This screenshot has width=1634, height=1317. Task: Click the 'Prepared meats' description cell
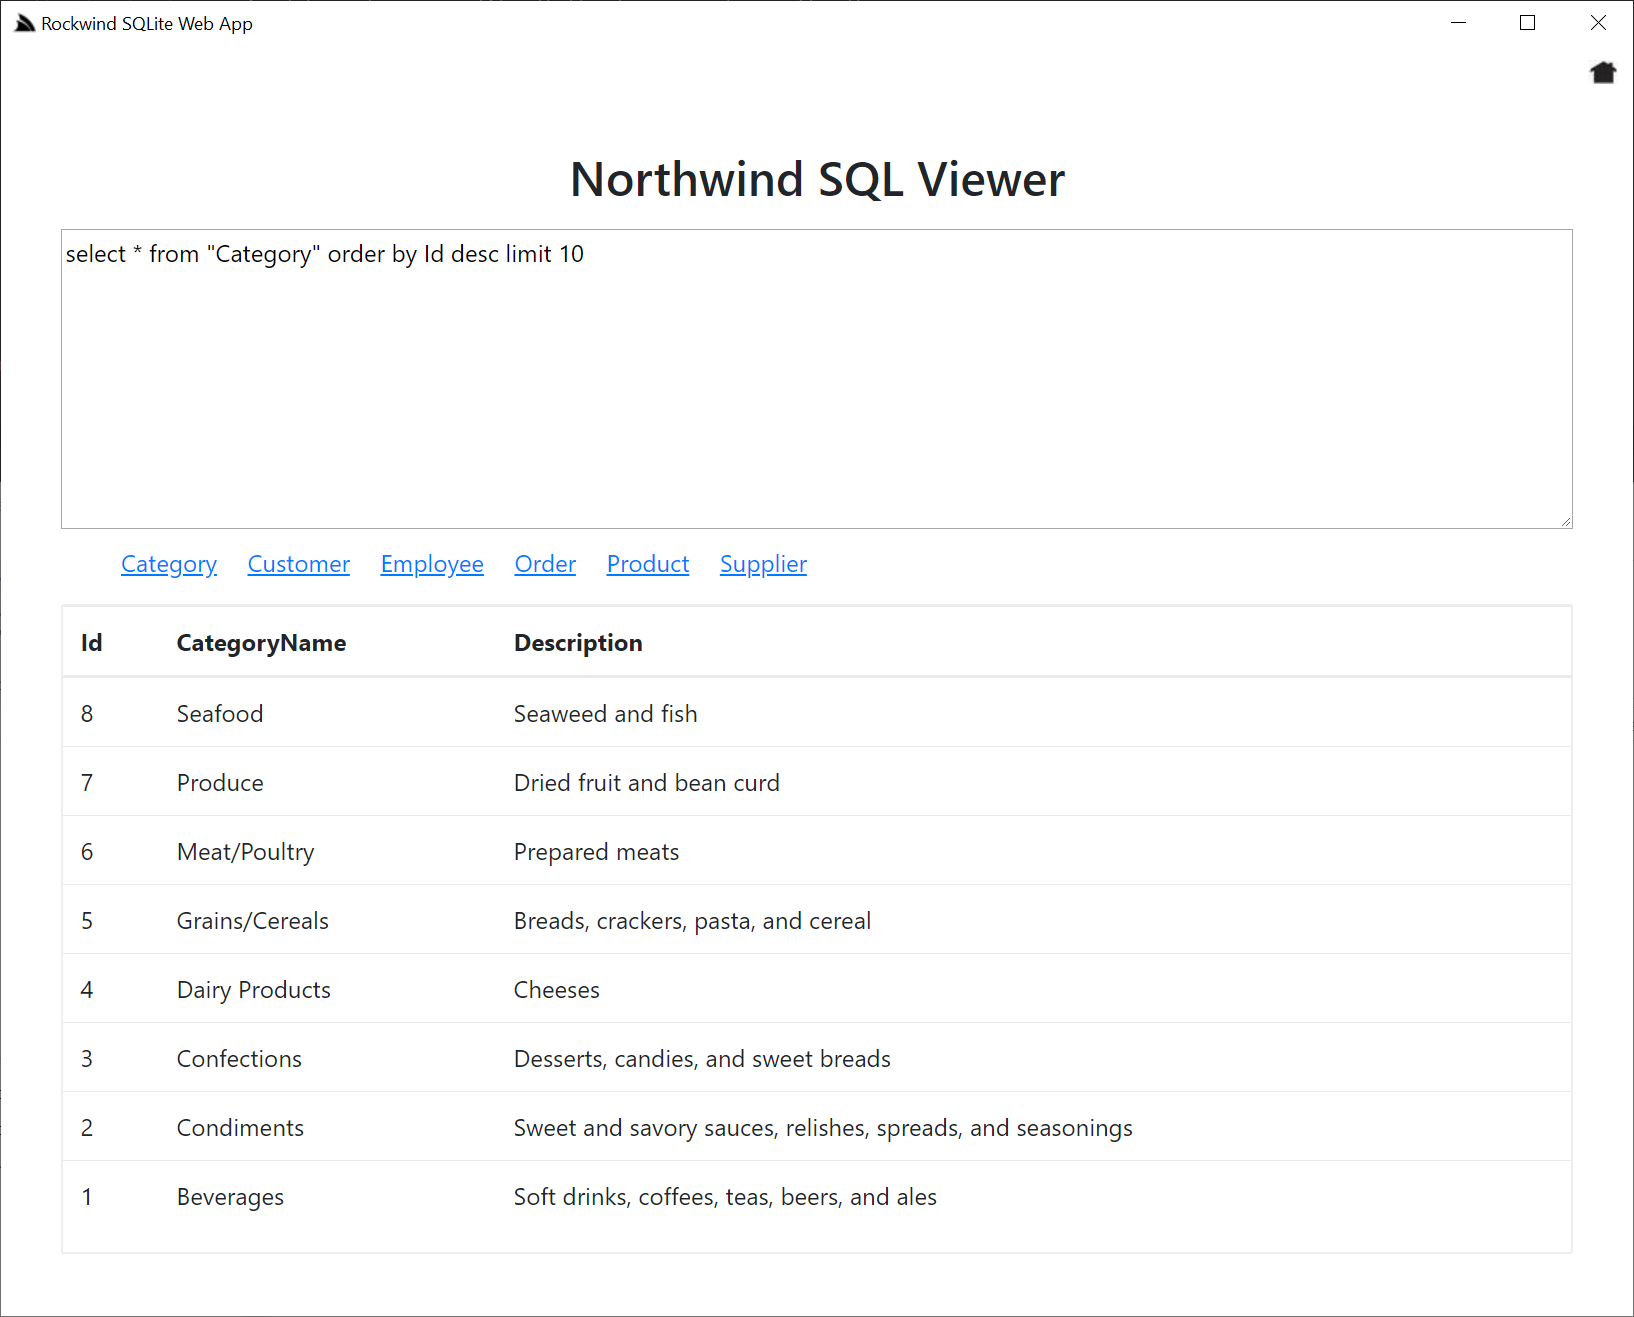click(x=596, y=852)
